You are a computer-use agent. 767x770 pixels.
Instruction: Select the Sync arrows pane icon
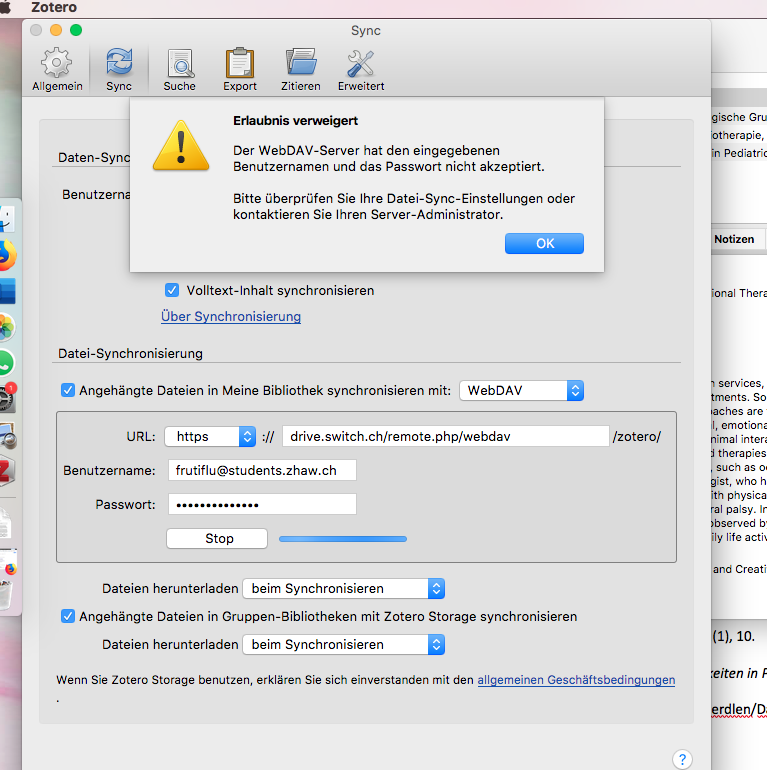[119, 69]
